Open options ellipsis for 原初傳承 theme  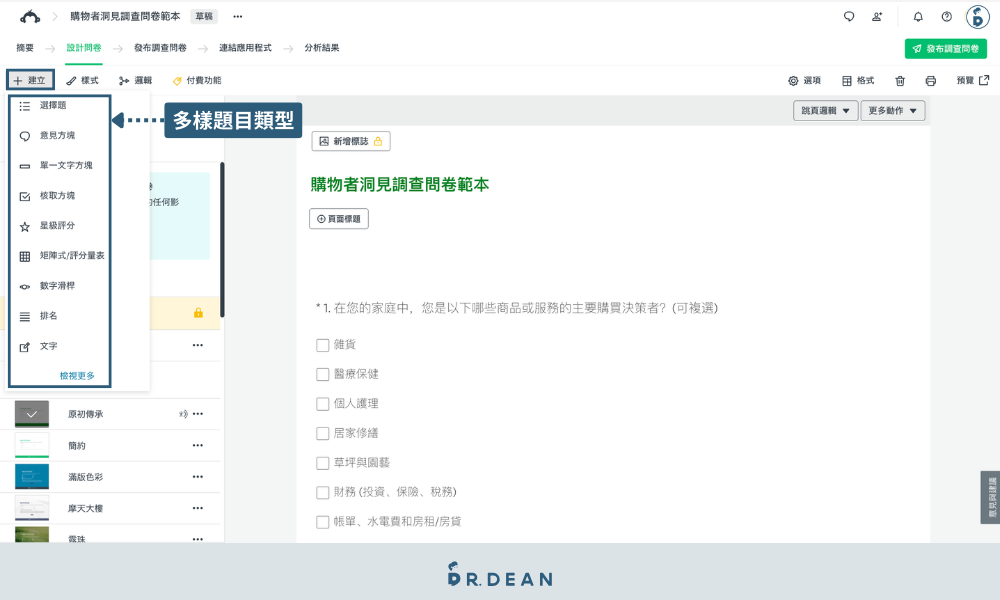pos(198,414)
